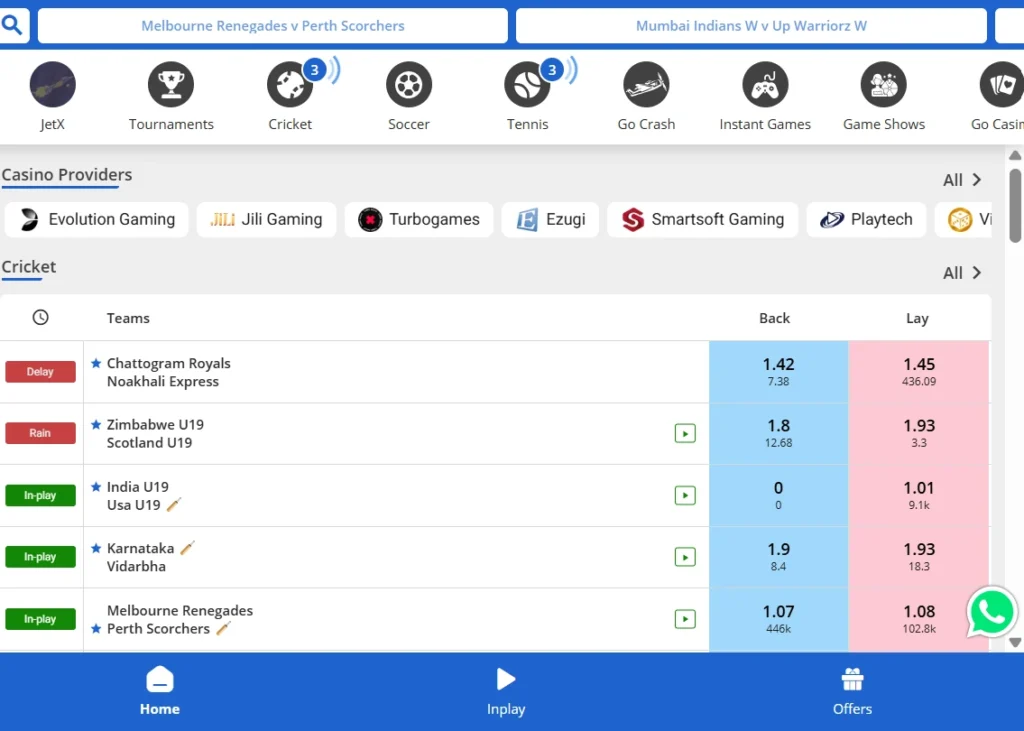Toggle favorite star for Chattogram Royals
1024x731 pixels.
pos(96,364)
